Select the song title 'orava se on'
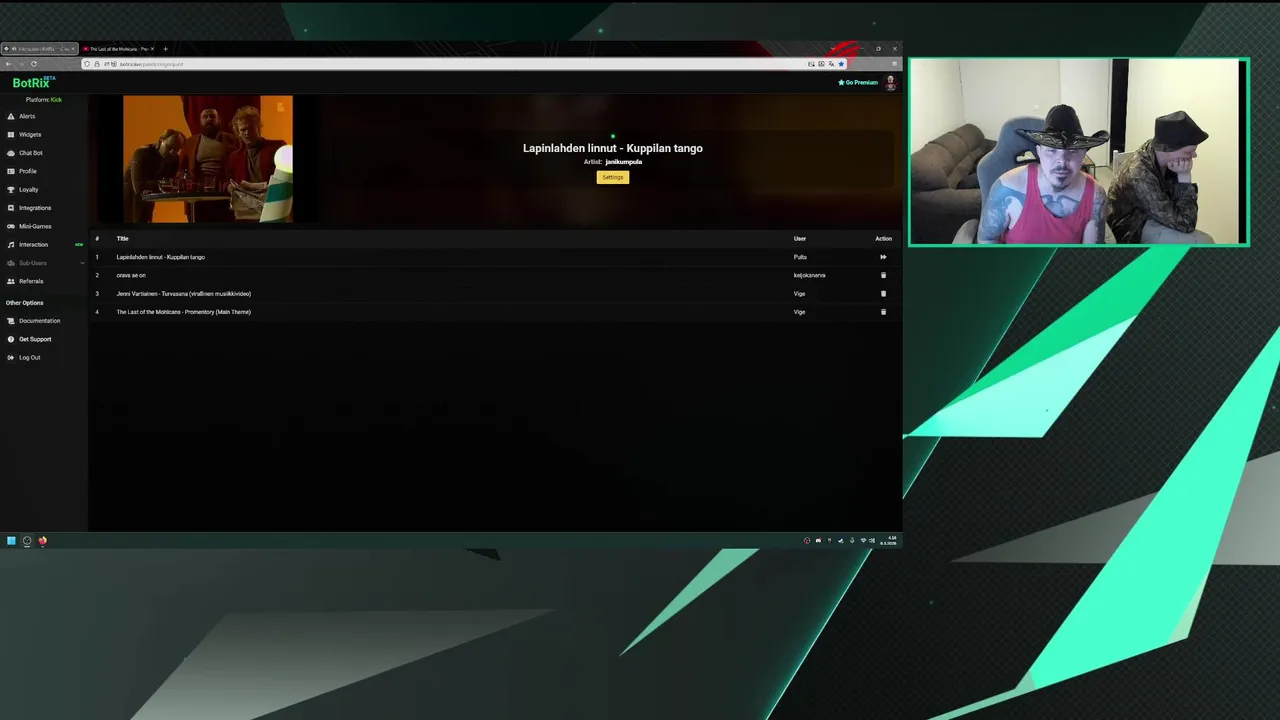Image resolution: width=1280 pixels, height=720 pixels. pos(131,275)
